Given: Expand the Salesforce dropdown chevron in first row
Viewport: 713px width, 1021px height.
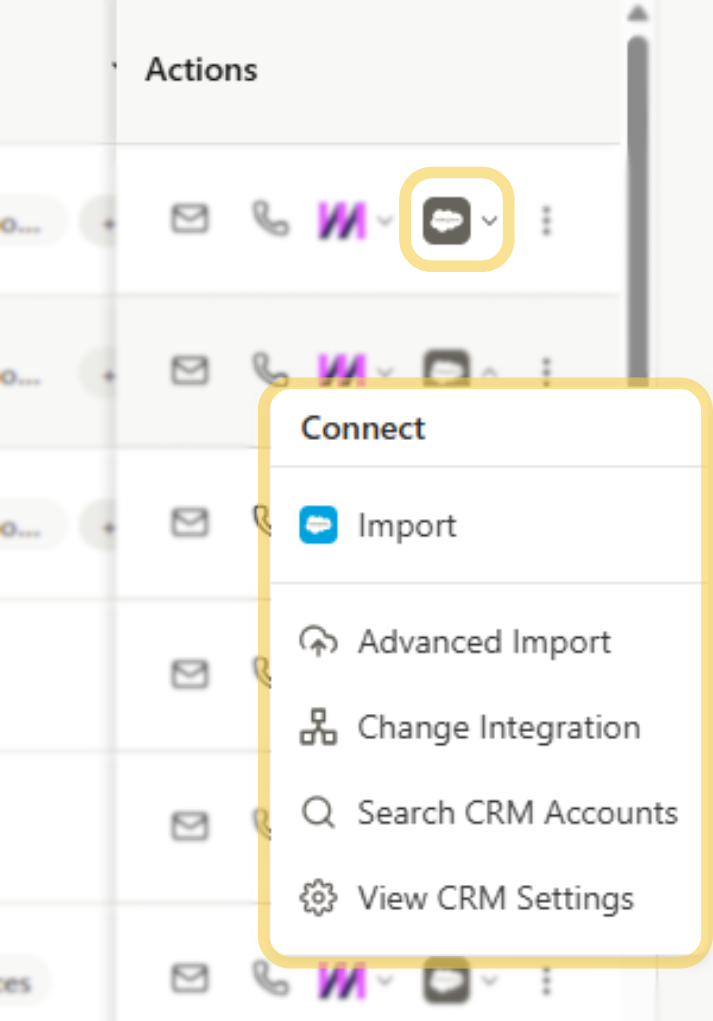Looking at the screenshot, I should [488, 221].
